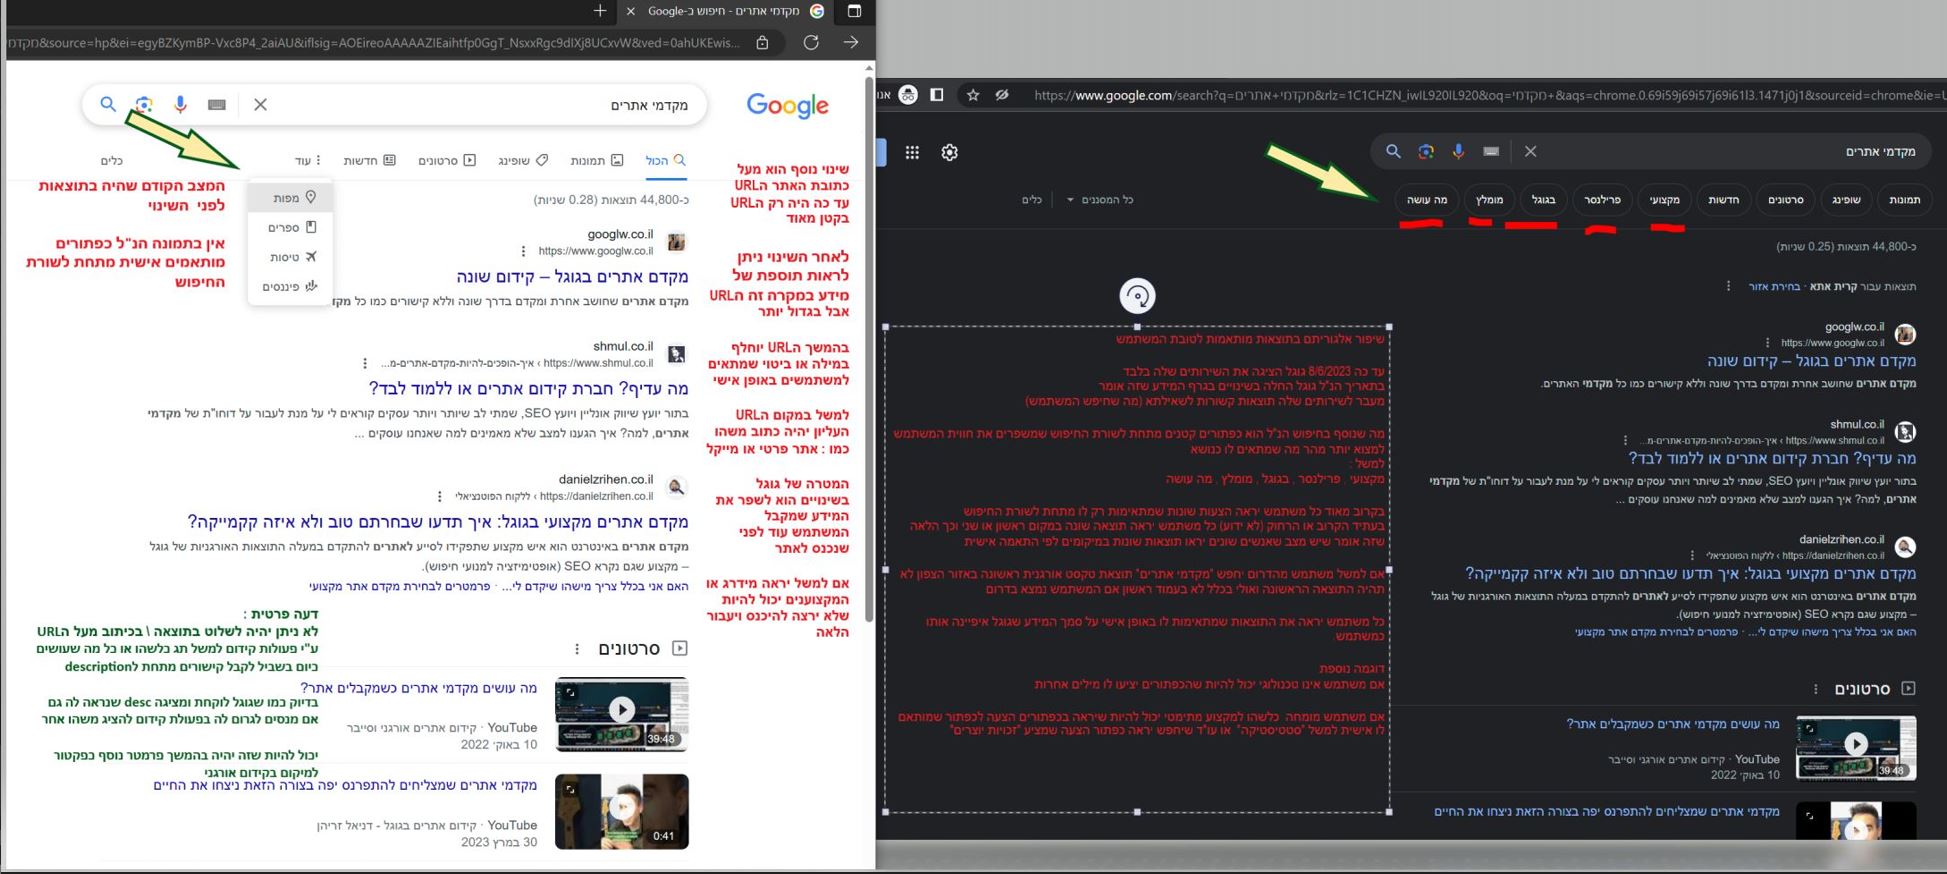Image resolution: width=1947 pixels, height=874 pixels.
Task: Open the three-dot menu beside googlw.co.il in the light window
Action: pyautogui.click(x=523, y=251)
